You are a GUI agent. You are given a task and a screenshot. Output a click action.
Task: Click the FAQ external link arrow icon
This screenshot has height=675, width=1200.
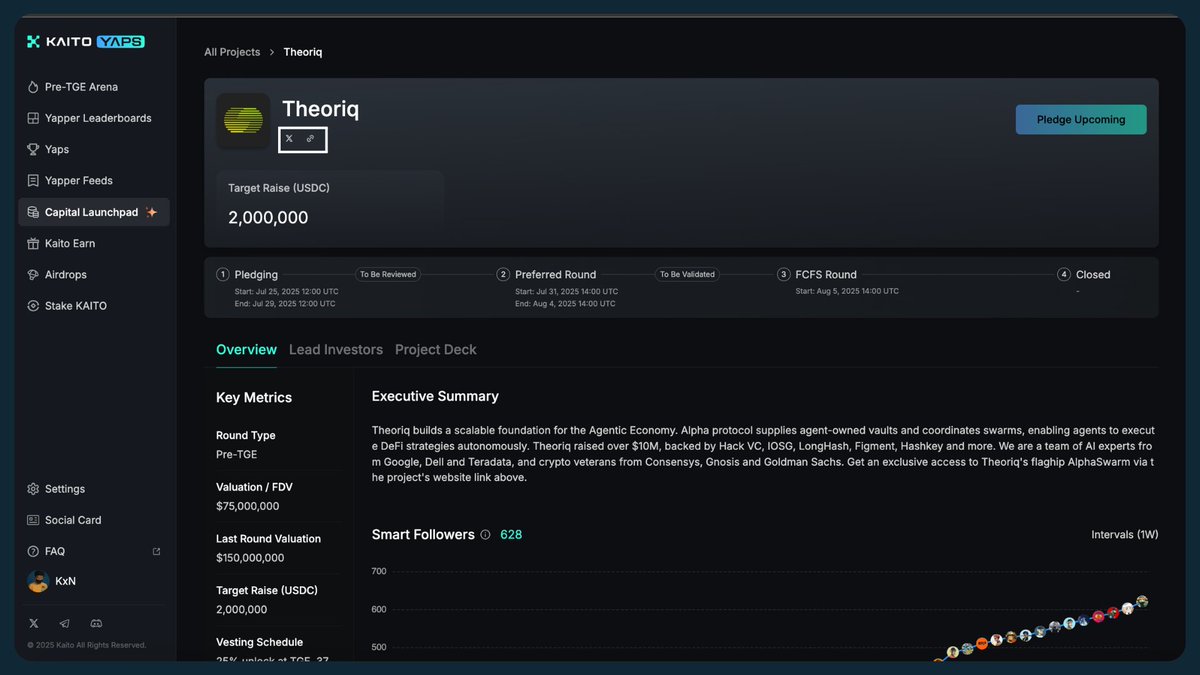pyautogui.click(x=156, y=551)
